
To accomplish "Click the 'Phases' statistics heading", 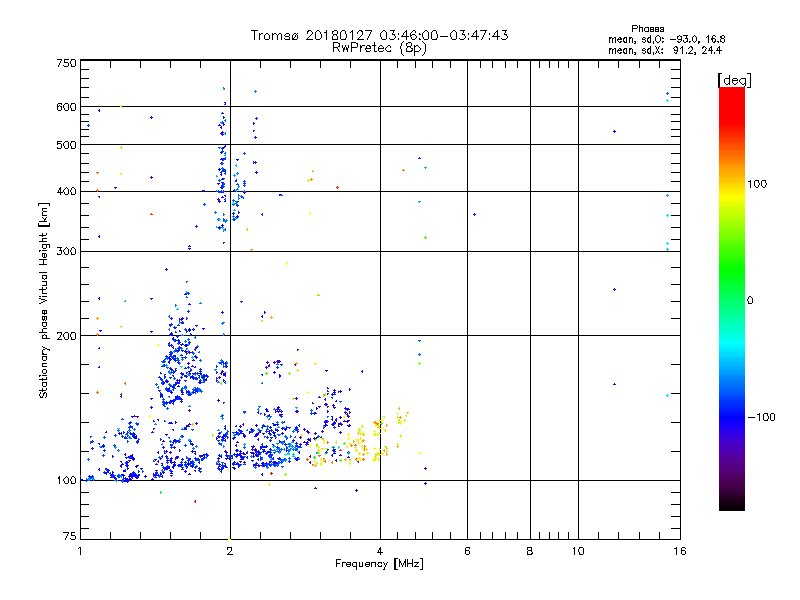I will (x=647, y=29).
